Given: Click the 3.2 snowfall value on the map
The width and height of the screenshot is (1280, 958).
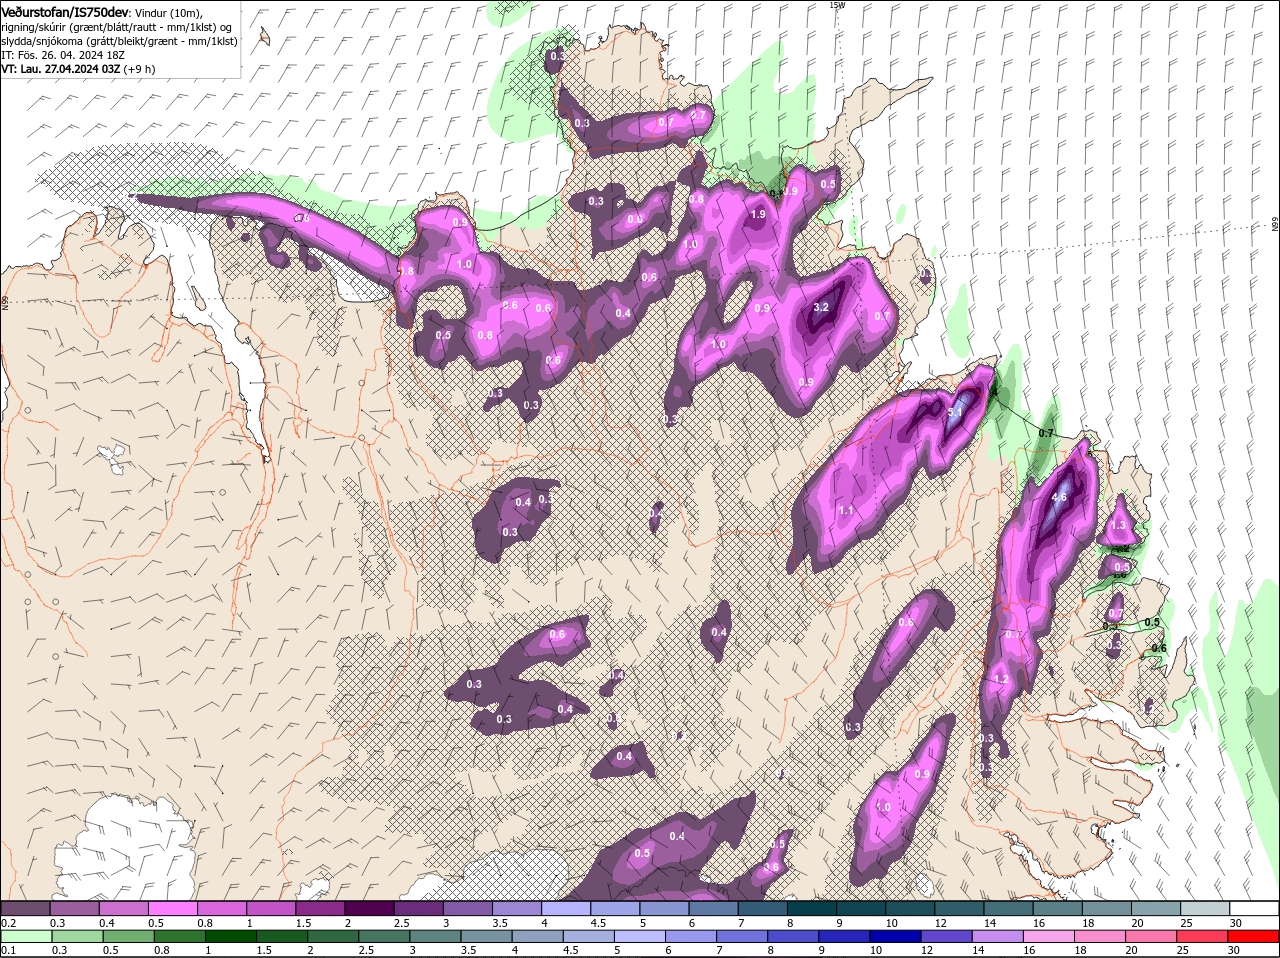Looking at the screenshot, I should tap(822, 307).
